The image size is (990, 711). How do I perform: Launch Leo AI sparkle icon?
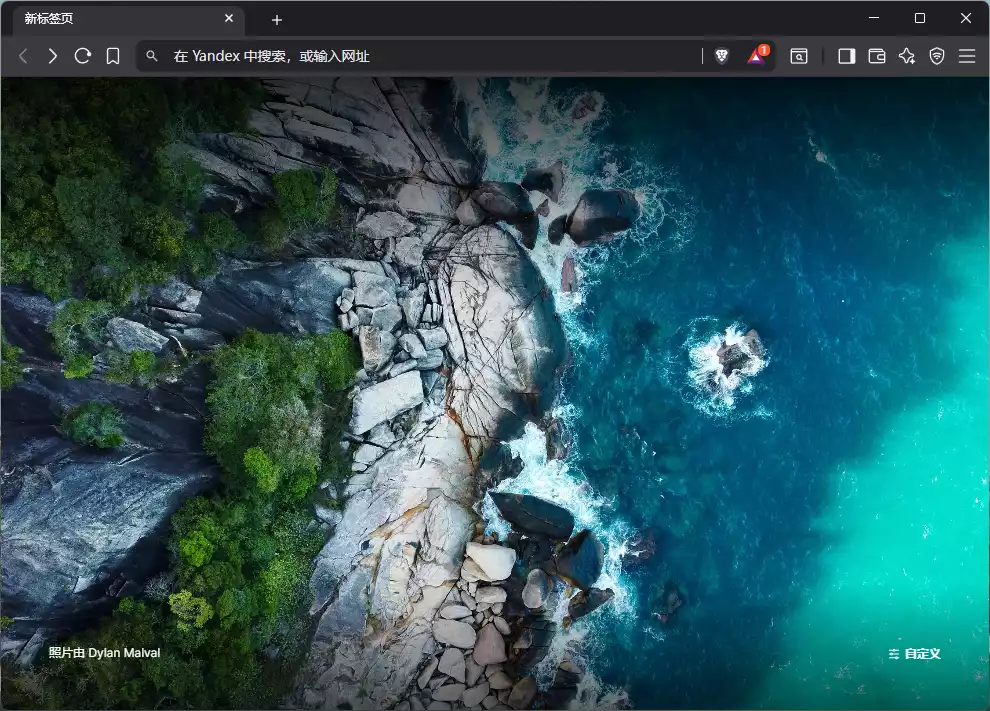[907, 56]
